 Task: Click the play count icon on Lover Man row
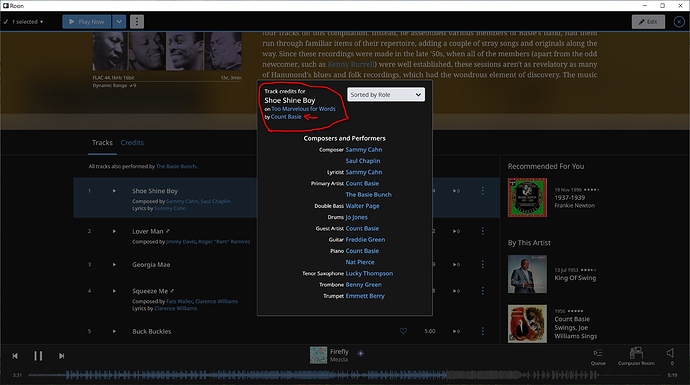456,231
